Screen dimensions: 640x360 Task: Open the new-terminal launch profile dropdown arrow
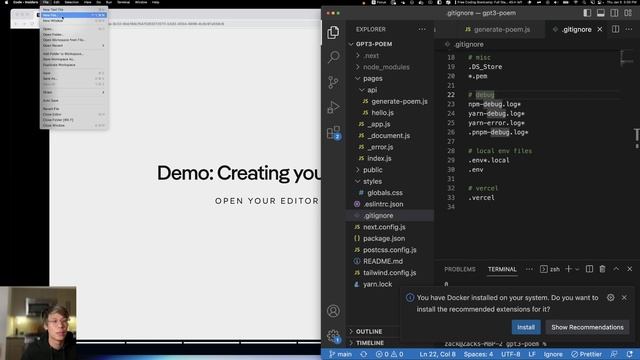pyautogui.click(x=577, y=269)
